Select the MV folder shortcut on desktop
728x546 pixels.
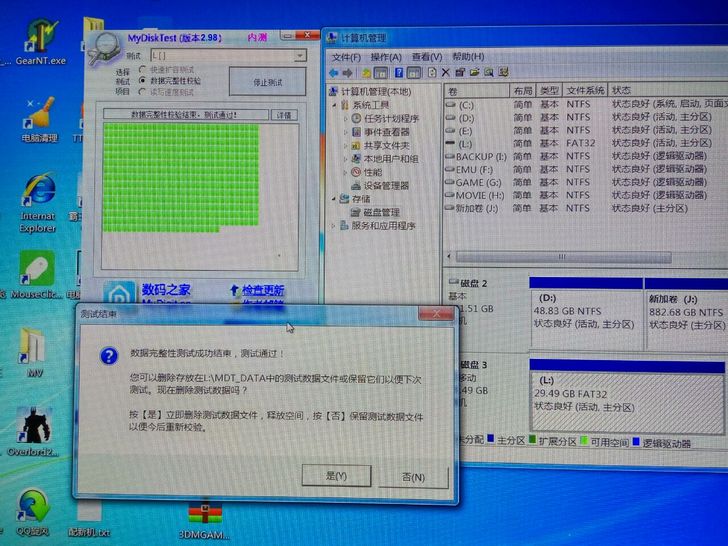coord(33,352)
